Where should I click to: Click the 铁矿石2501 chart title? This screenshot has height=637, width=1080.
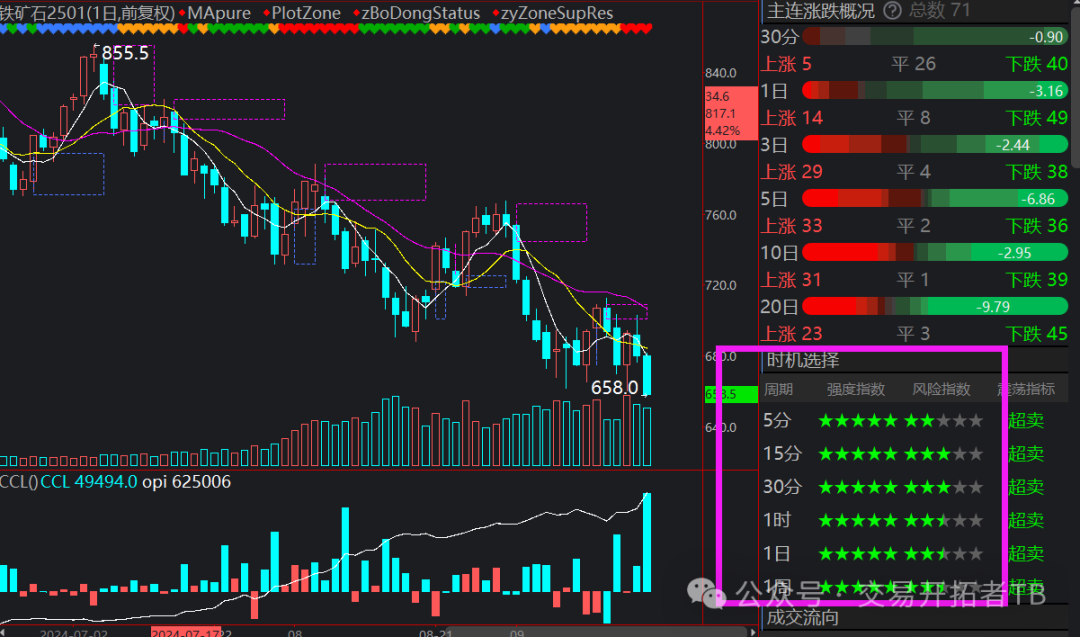coord(87,13)
